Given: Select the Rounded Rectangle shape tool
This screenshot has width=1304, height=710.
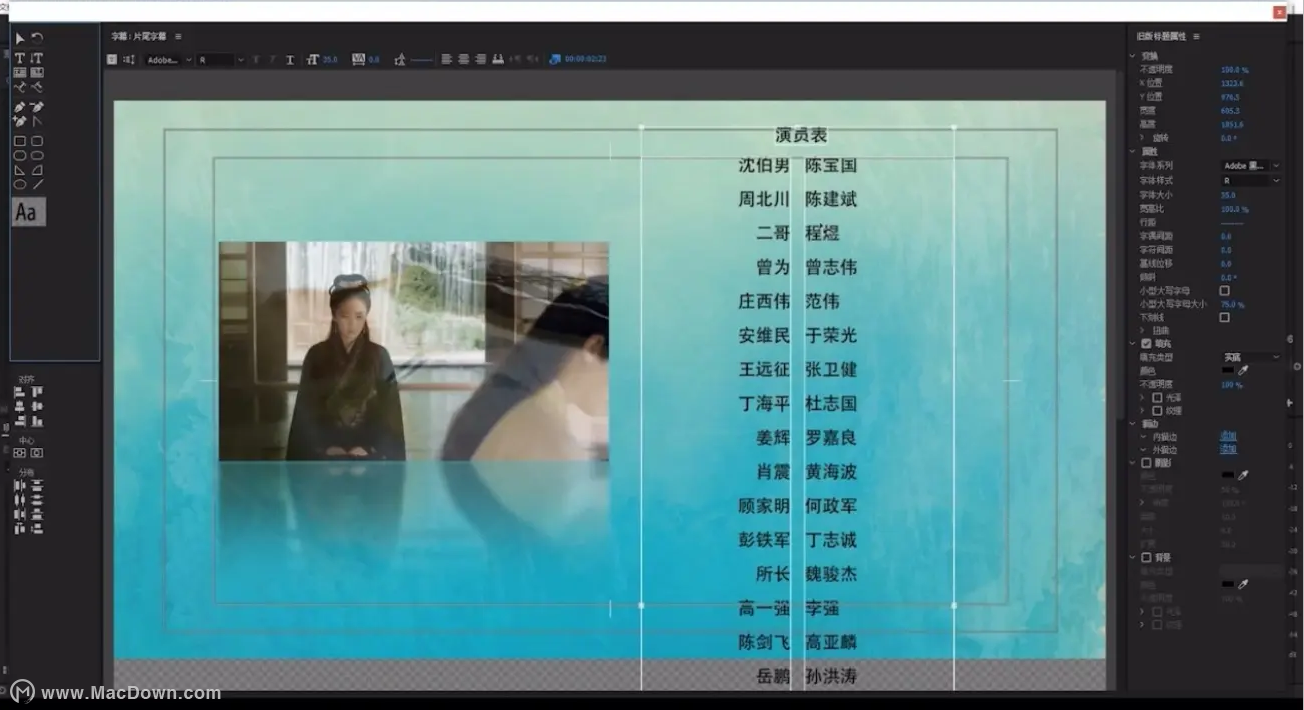Looking at the screenshot, I should 37,141.
